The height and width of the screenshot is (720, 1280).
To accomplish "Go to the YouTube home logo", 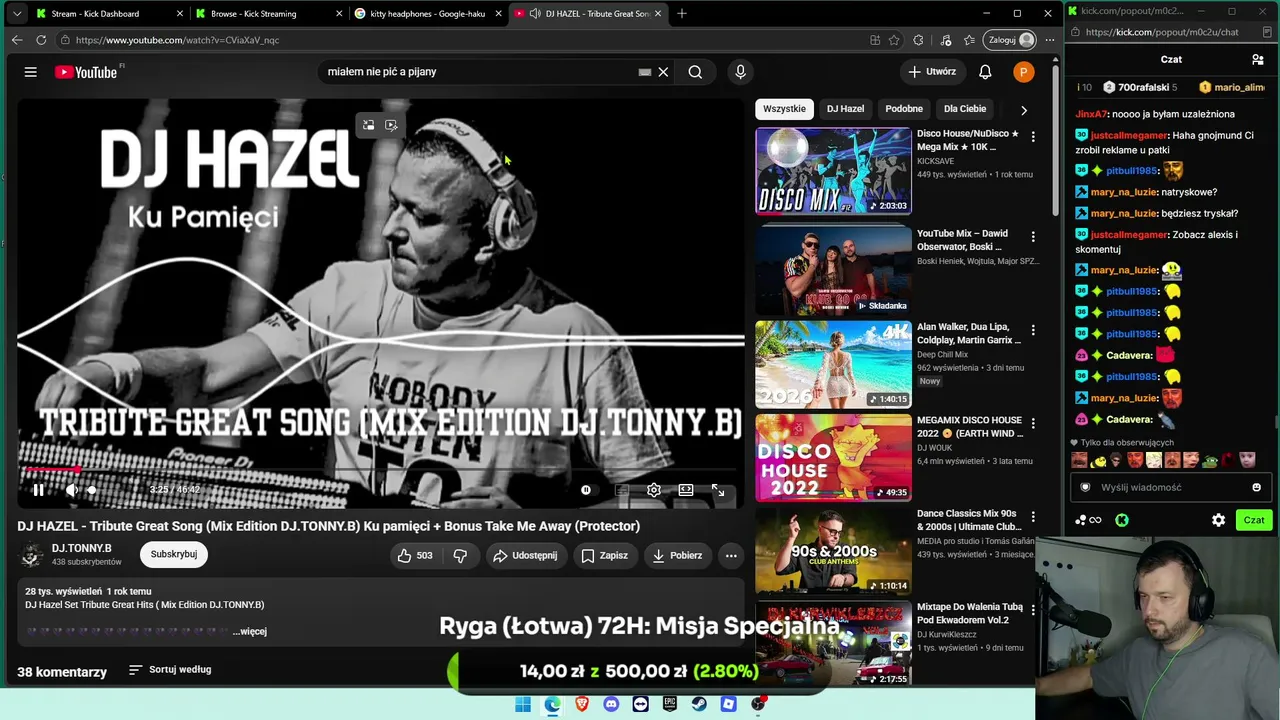I will point(86,72).
